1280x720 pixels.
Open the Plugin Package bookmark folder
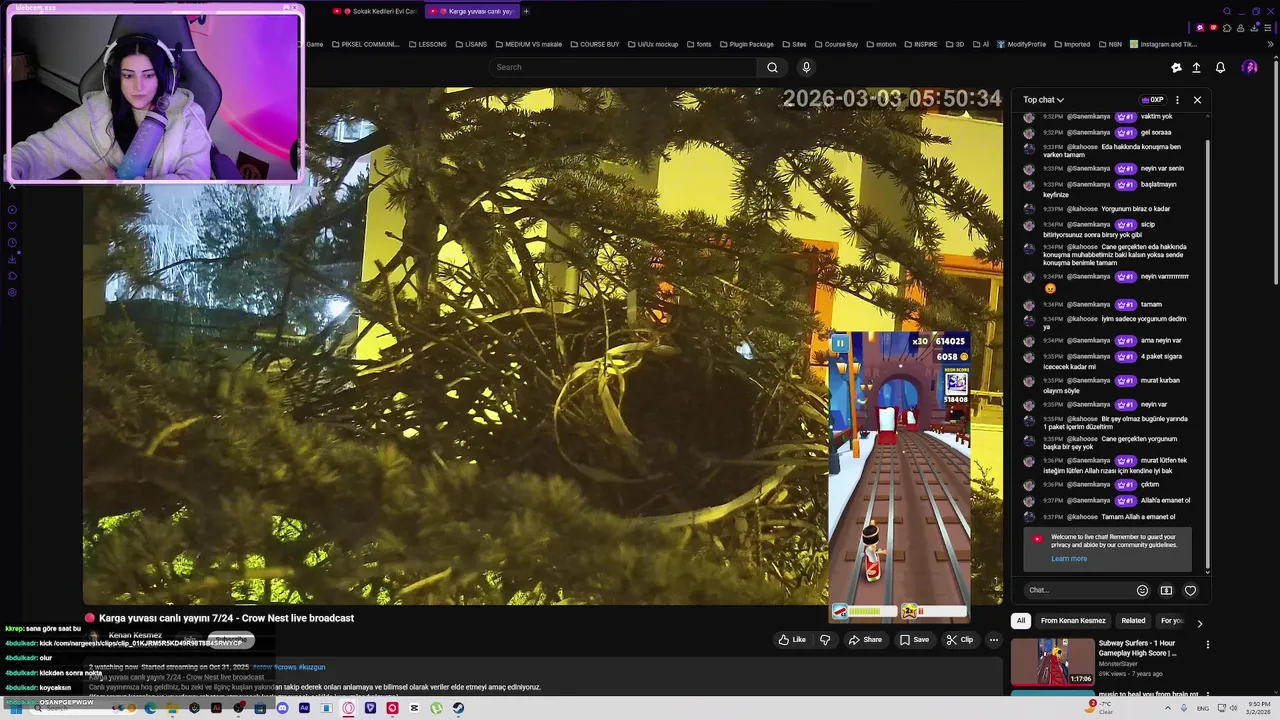click(746, 44)
